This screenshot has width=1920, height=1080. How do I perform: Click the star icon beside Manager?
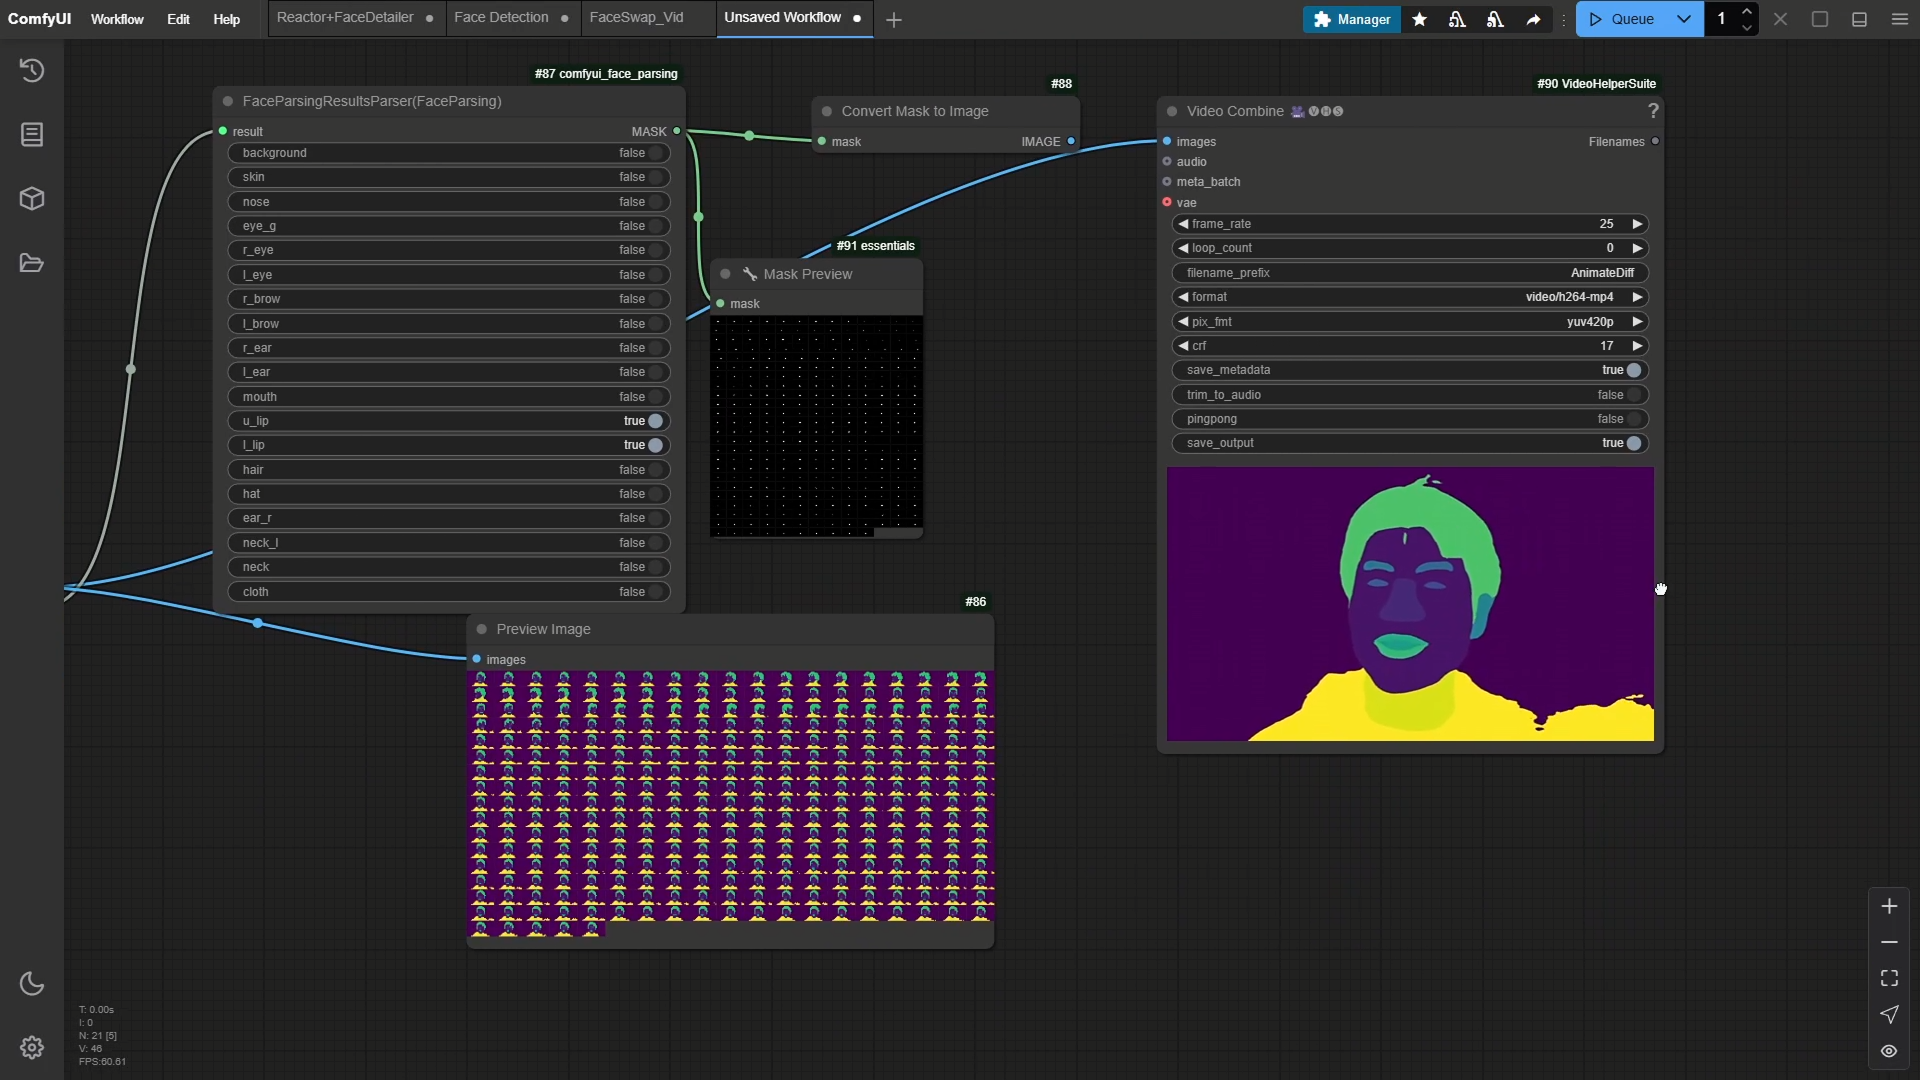[x=1419, y=19]
